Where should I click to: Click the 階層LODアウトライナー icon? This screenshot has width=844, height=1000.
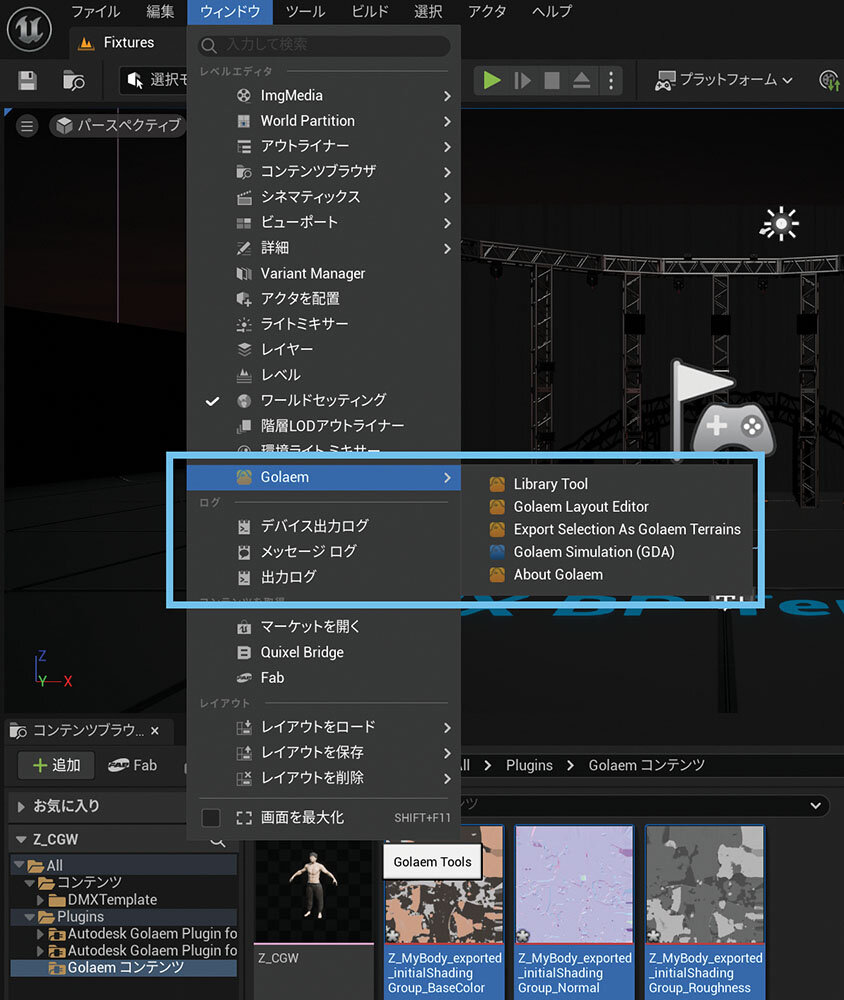pos(244,426)
